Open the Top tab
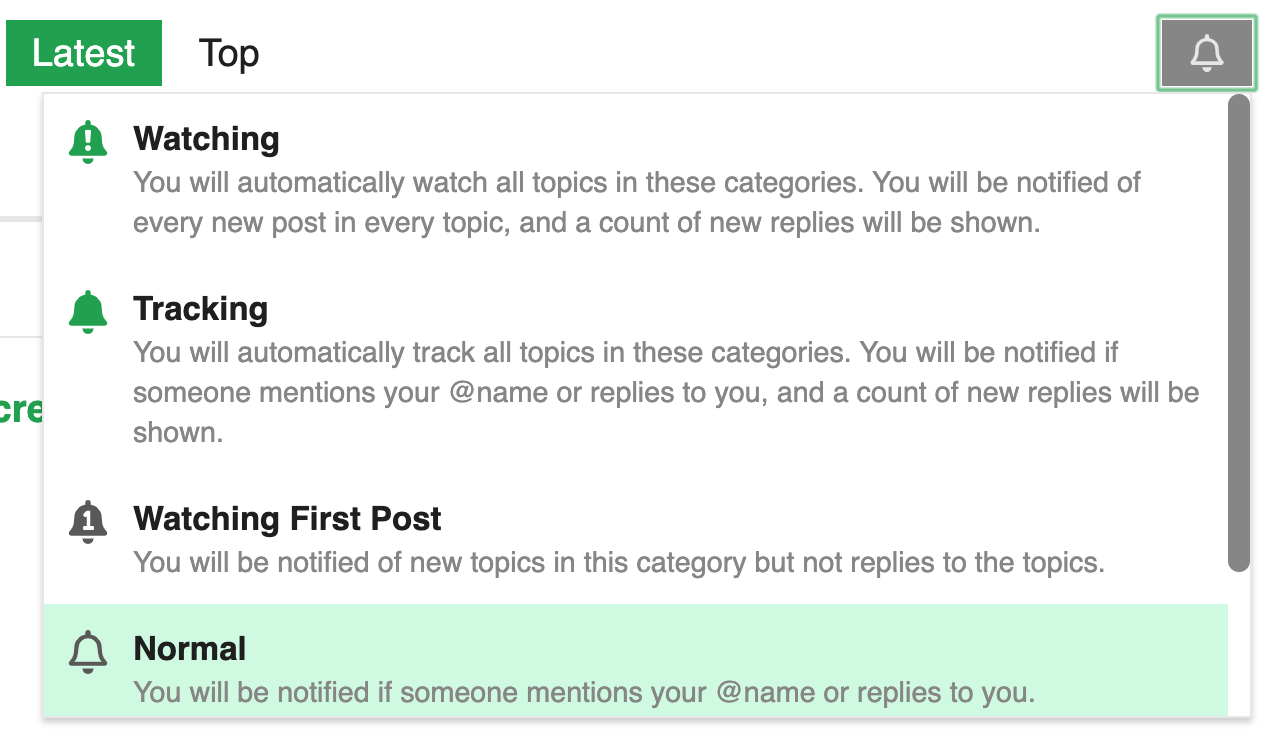 pos(229,53)
